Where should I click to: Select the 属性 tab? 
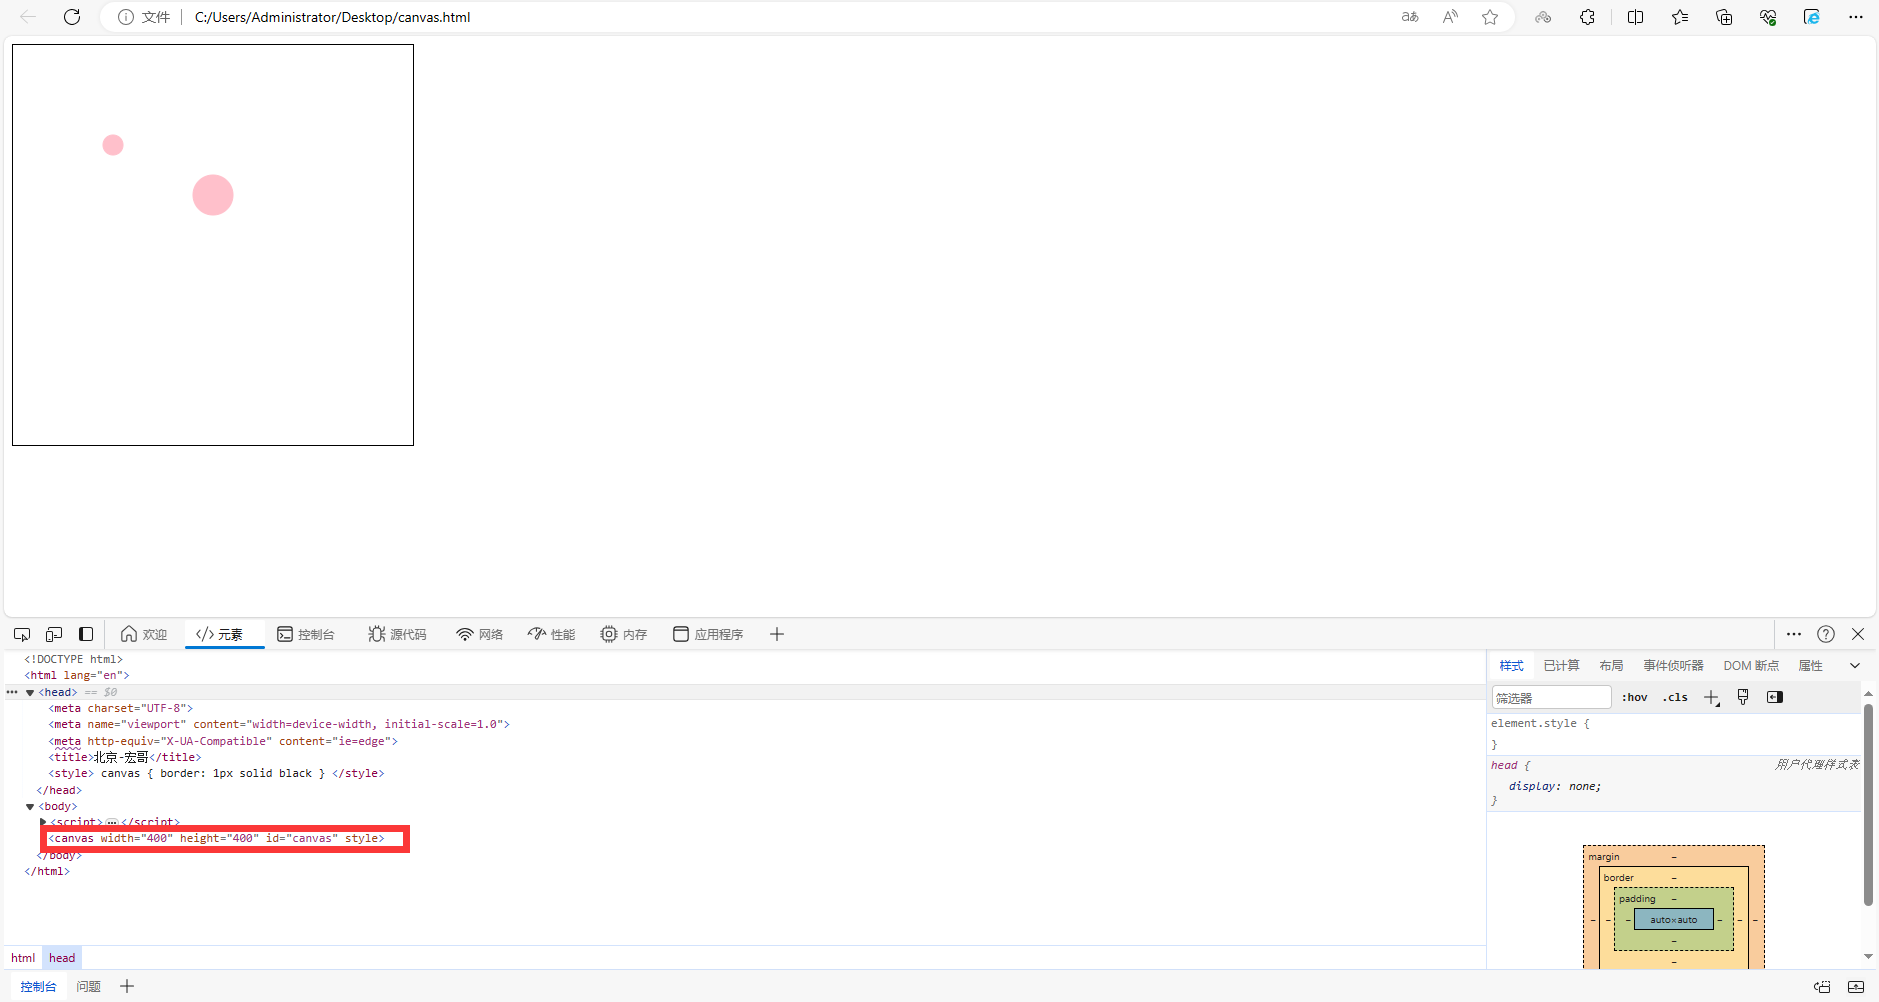click(1810, 665)
